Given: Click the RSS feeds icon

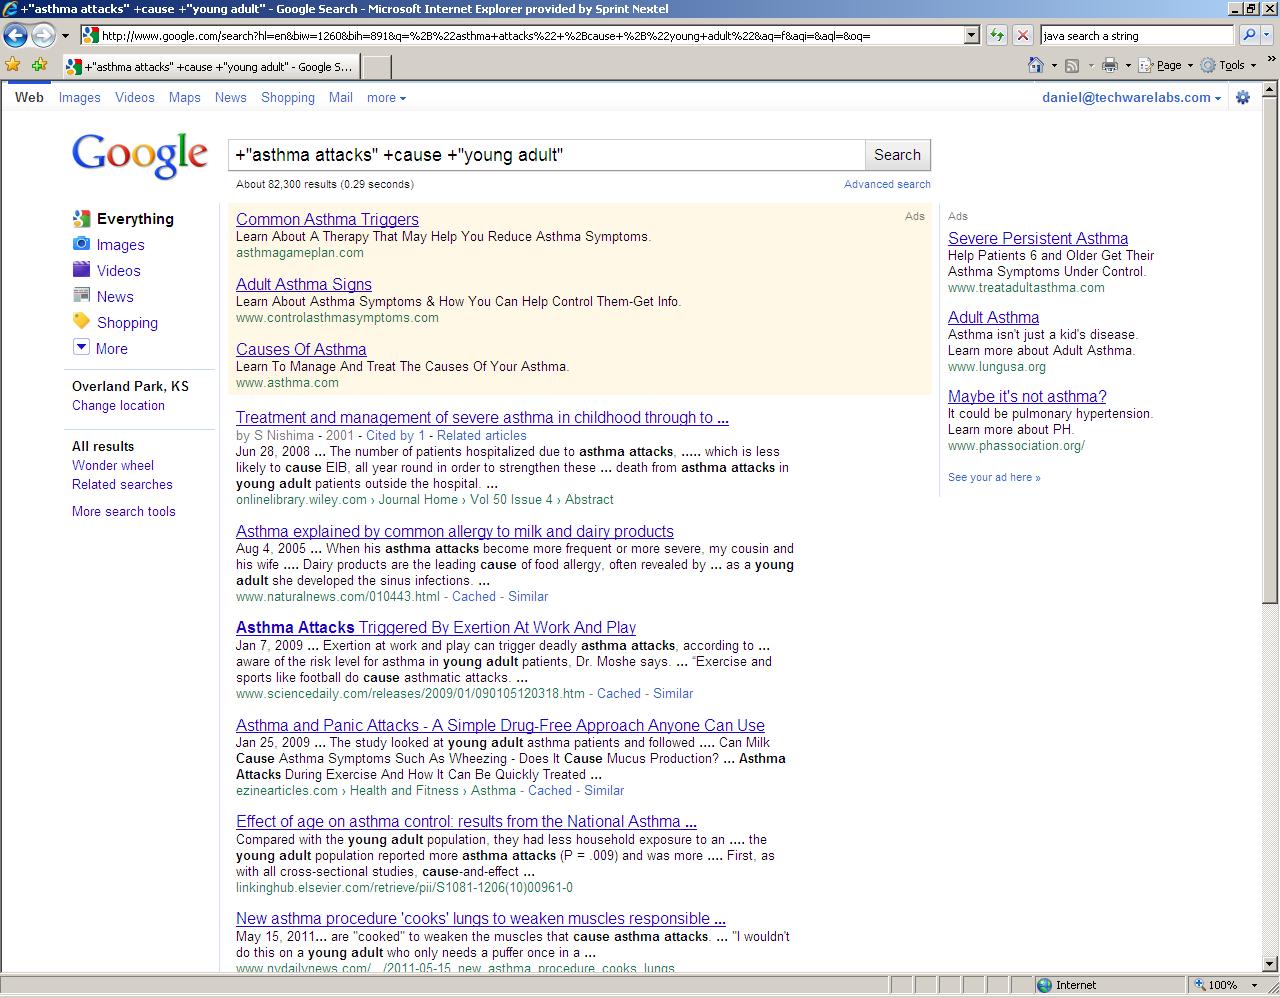Looking at the screenshot, I should click(1072, 65).
